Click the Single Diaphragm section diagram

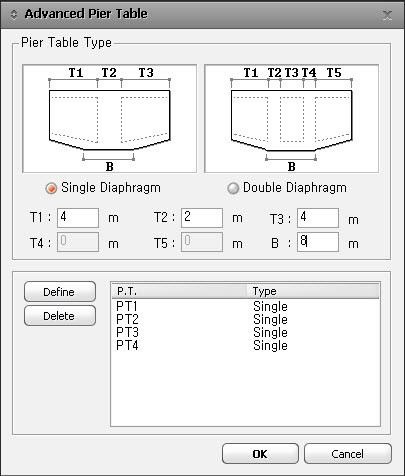109,119
